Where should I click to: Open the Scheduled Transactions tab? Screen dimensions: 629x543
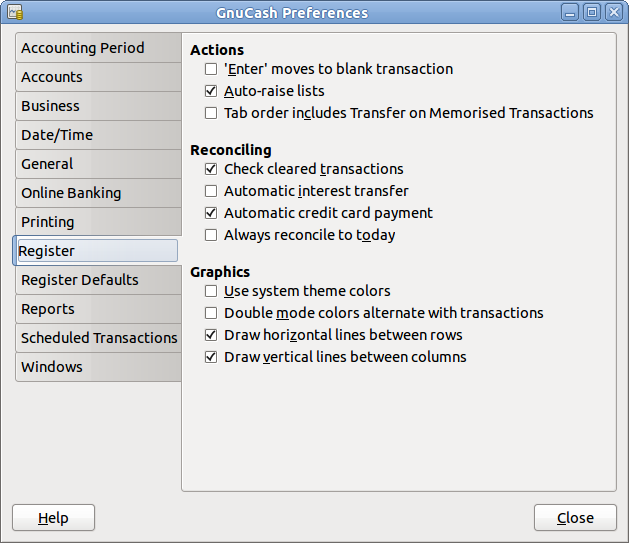[98, 338]
